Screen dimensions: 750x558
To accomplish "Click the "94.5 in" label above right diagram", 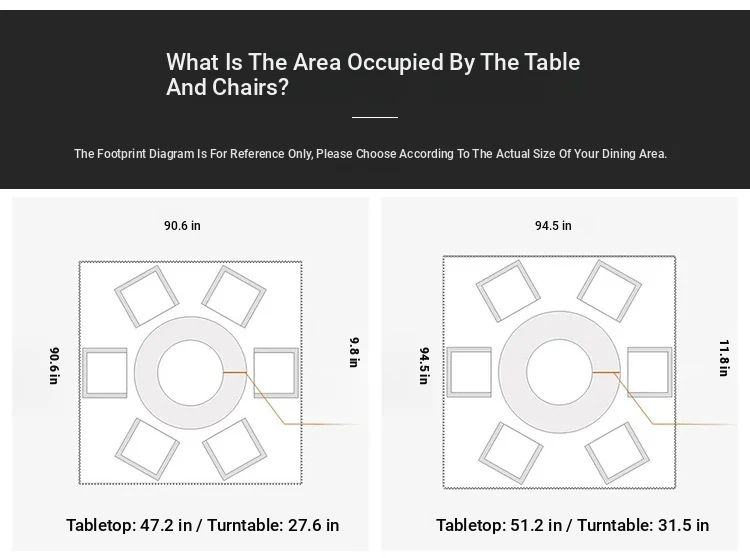I will (x=553, y=226).
